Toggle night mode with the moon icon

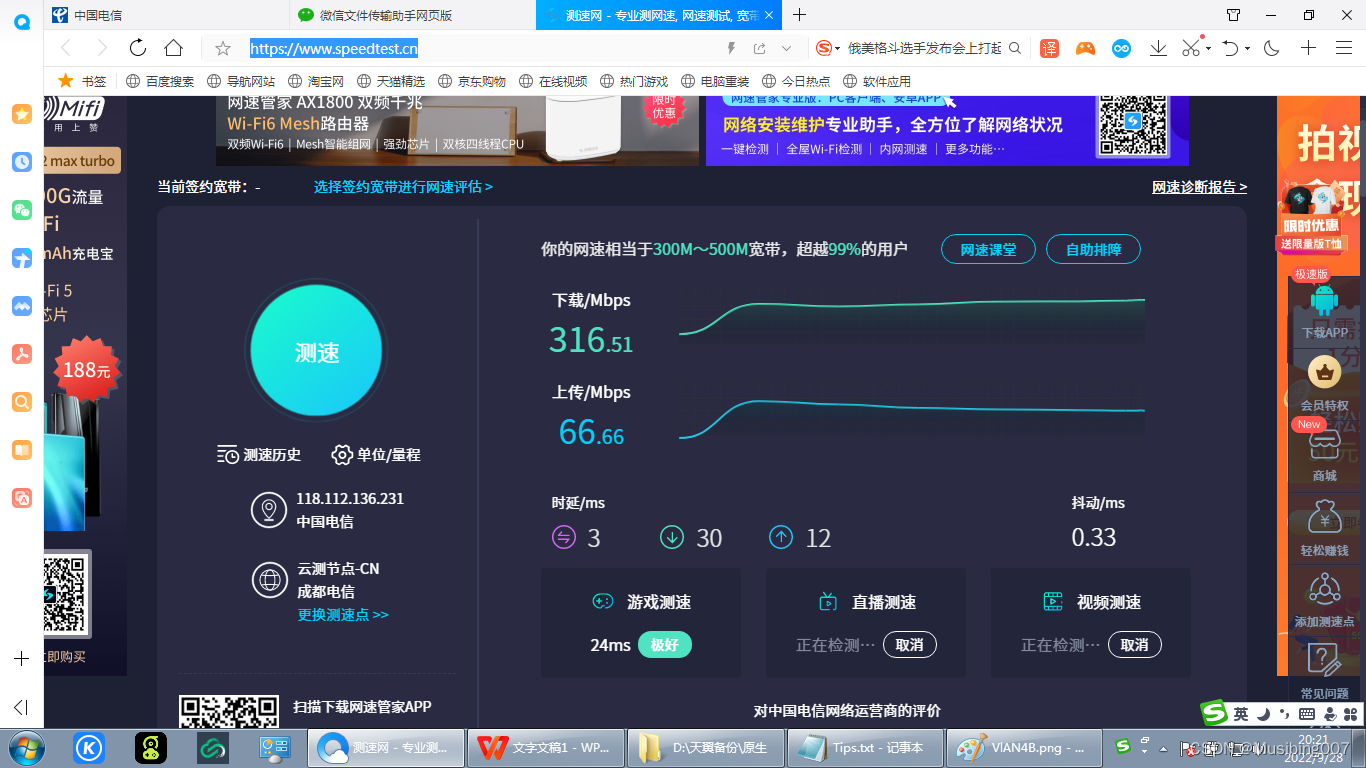pyautogui.click(x=1272, y=48)
